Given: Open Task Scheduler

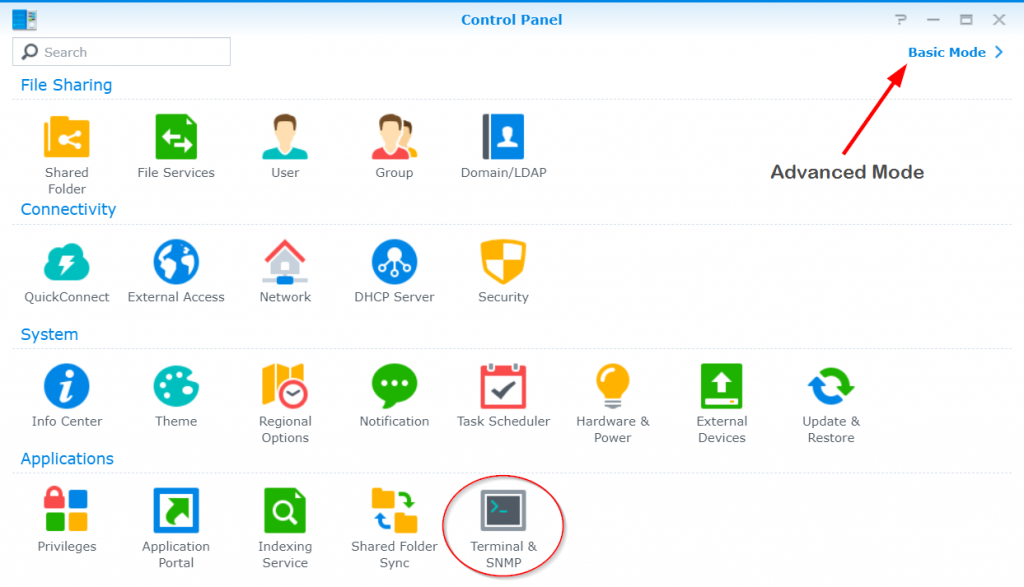Looking at the screenshot, I should pos(503,387).
